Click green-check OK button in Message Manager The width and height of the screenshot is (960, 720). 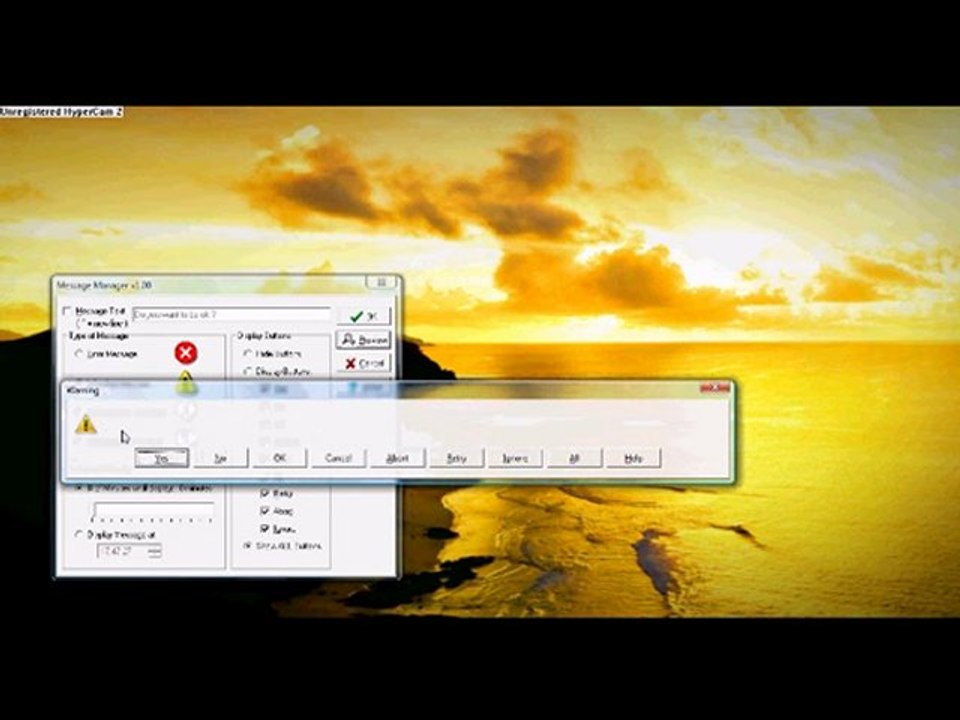(364, 316)
